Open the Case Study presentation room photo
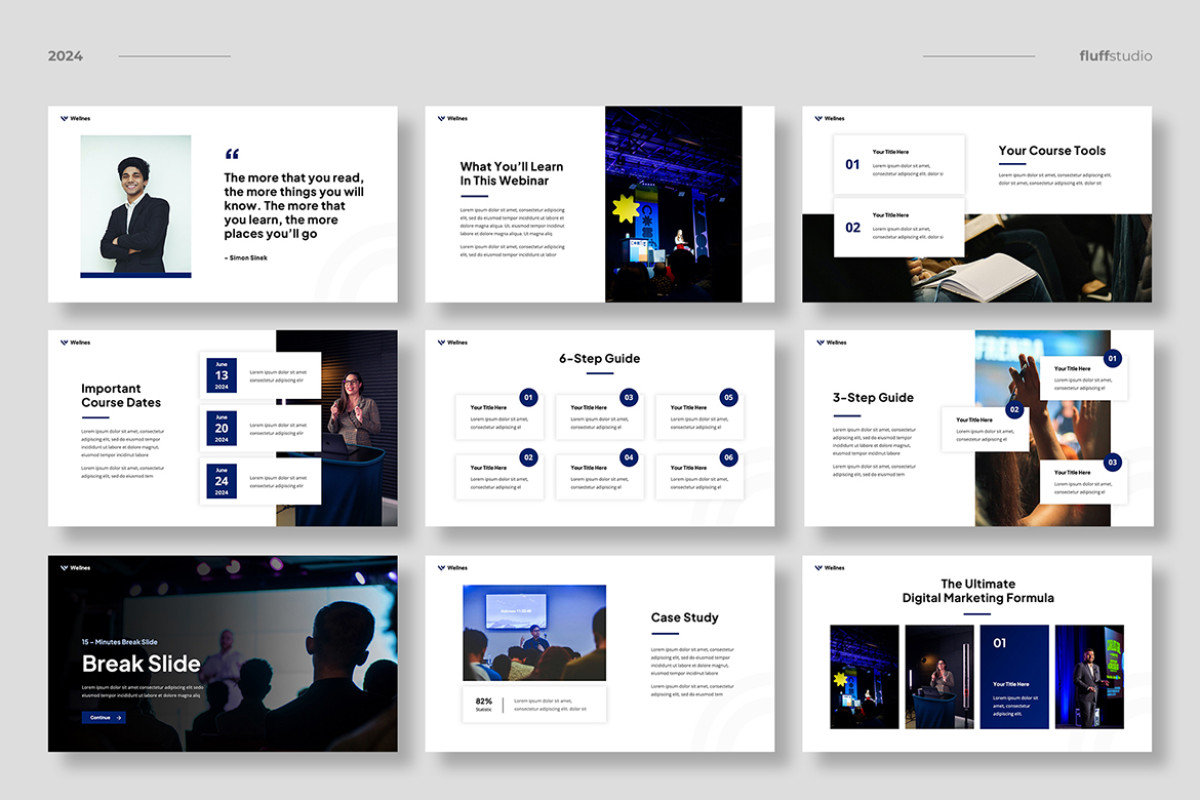Screen dimensions: 1200x800 [534, 633]
